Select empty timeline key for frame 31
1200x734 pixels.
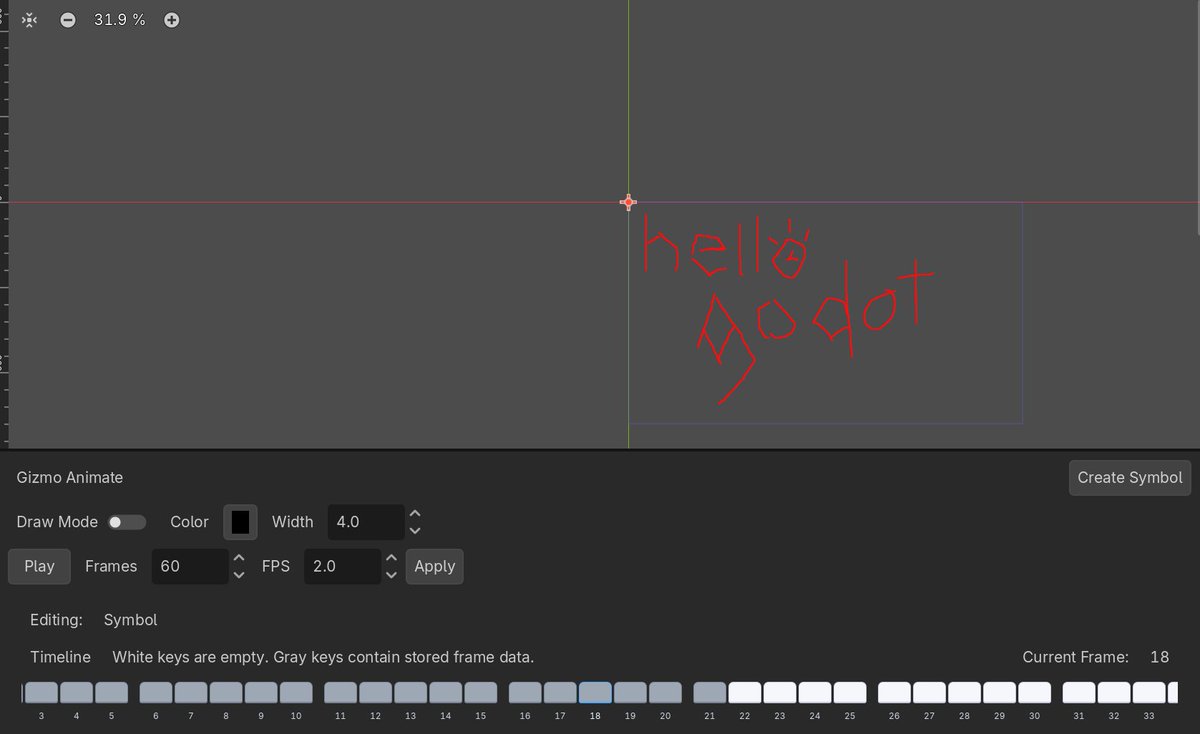tap(1079, 692)
